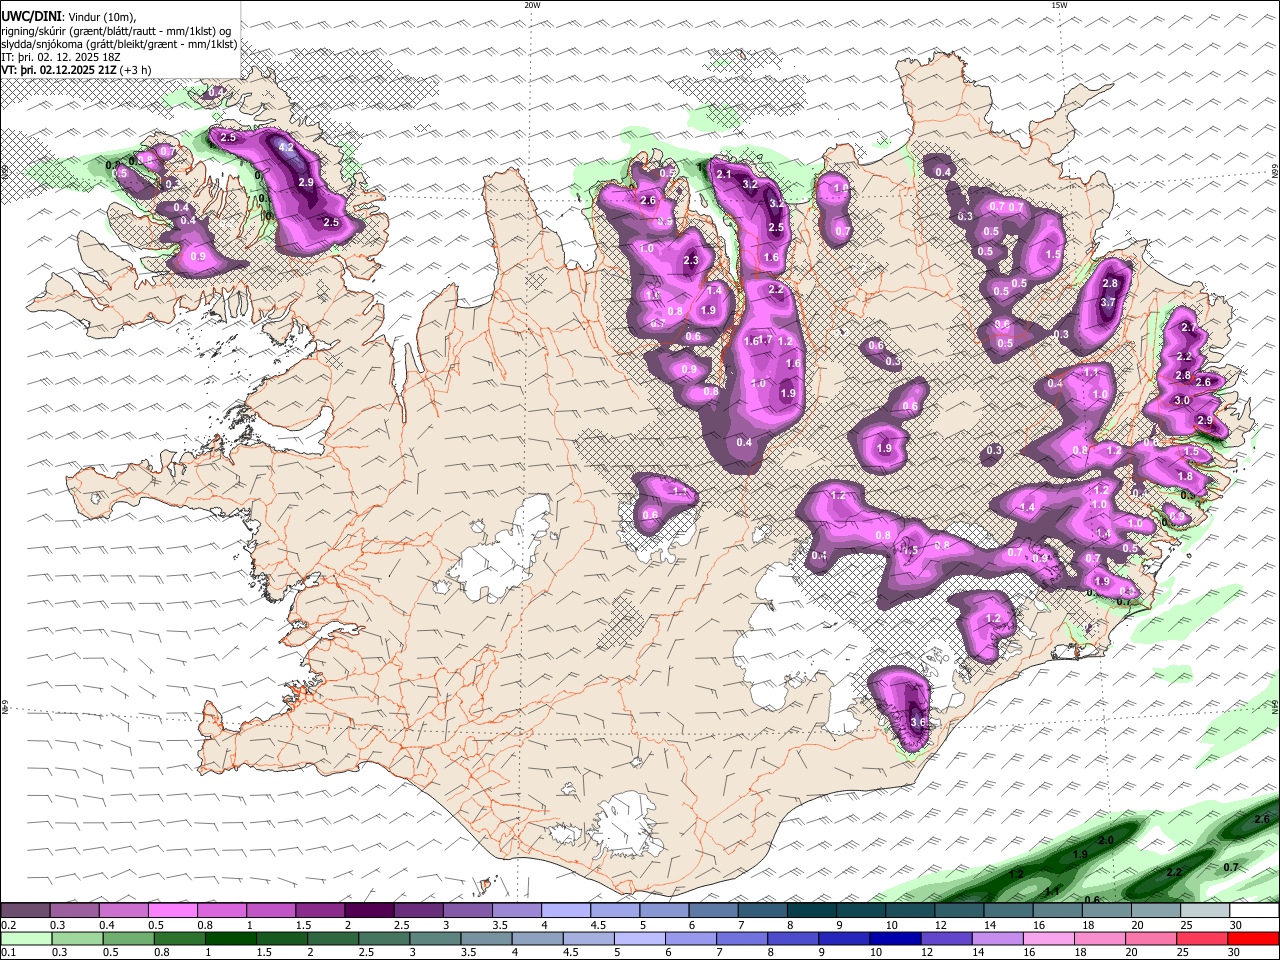The width and height of the screenshot is (1280, 960).
Task: Click the 'UWC/DINI' title text
Action: click(30, 16)
